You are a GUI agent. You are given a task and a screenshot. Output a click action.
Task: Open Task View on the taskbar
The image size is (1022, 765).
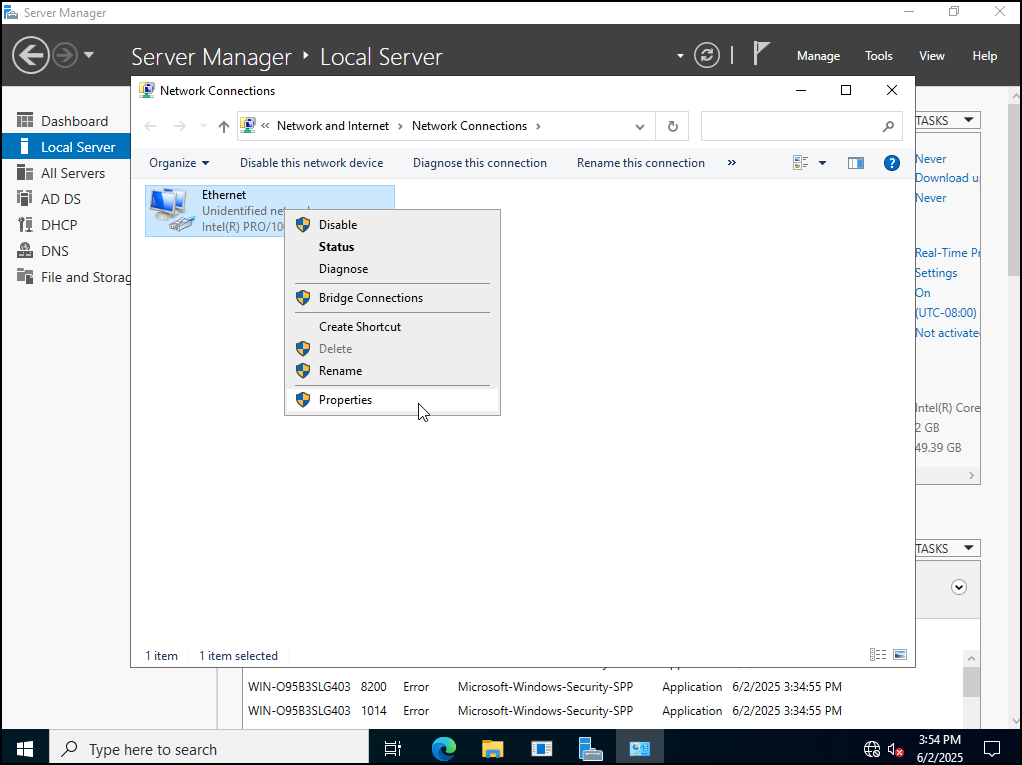click(392, 749)
